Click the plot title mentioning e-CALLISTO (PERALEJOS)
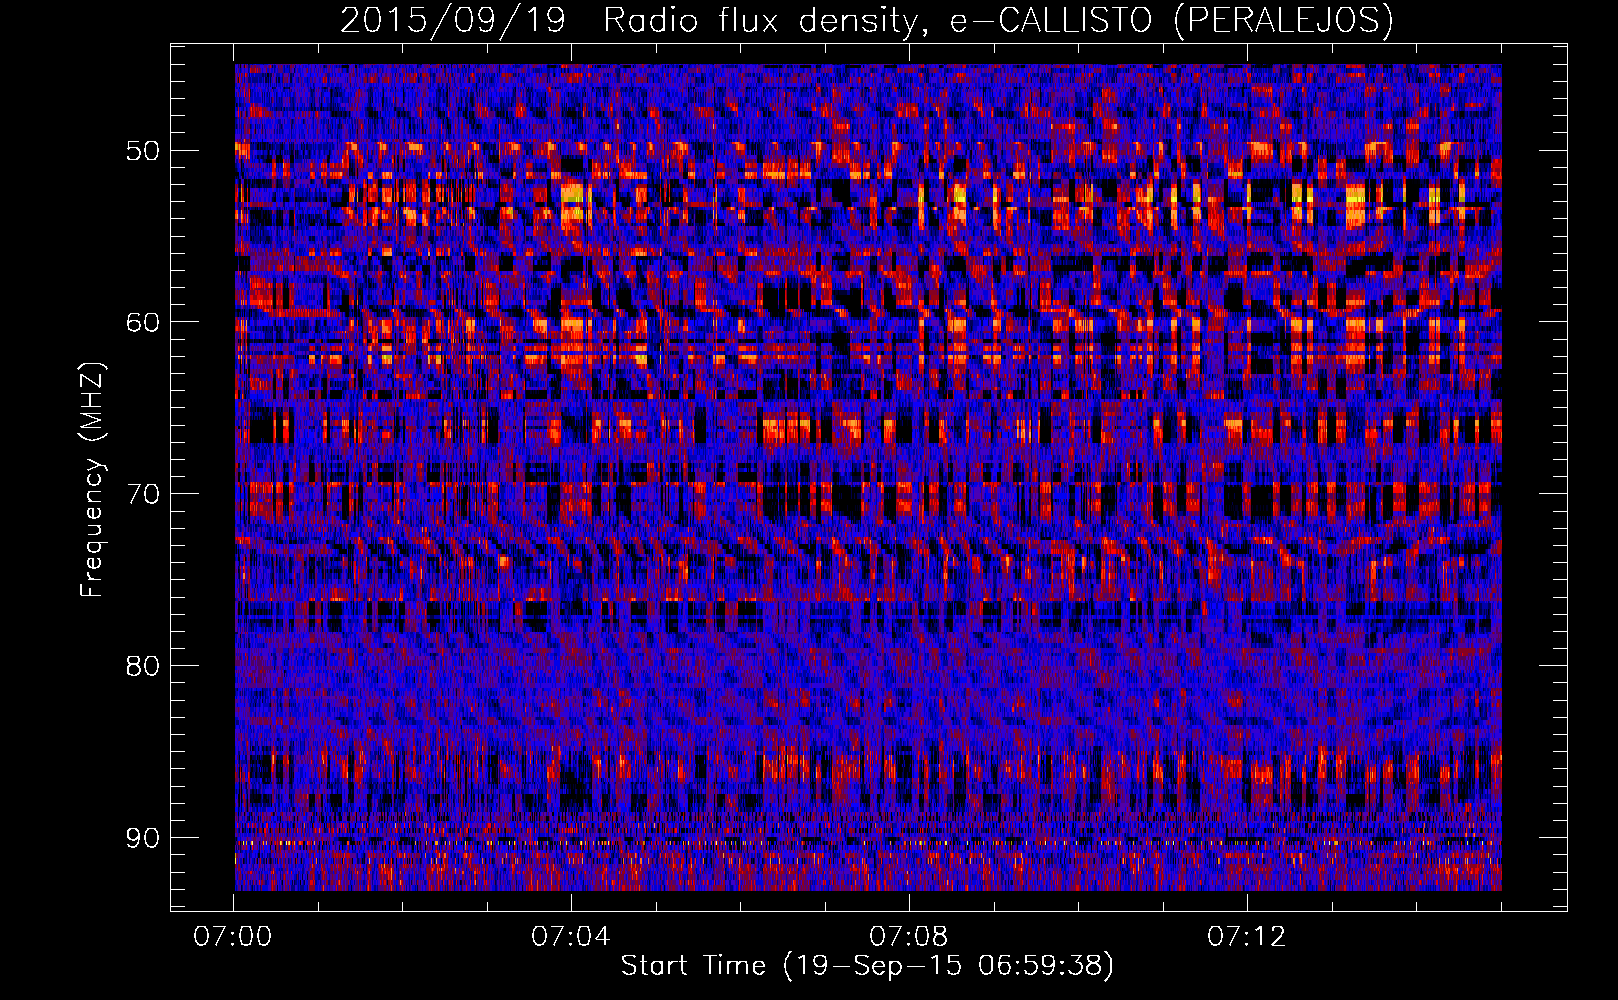The height and width of the screenshot is (1000, 1618). [867, 20]
